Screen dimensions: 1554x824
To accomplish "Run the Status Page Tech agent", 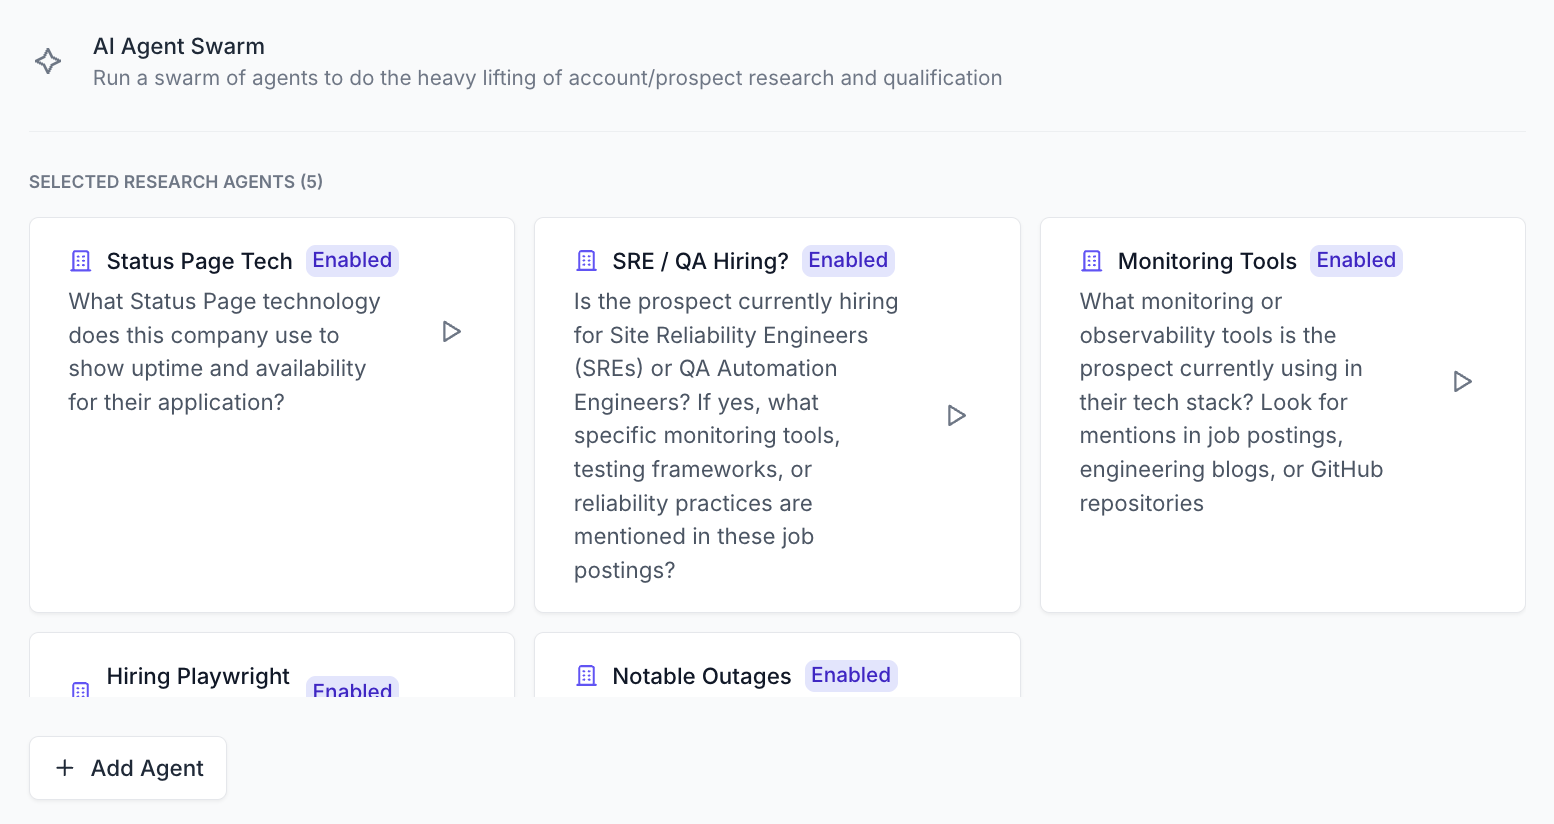I will pos(452,331).
